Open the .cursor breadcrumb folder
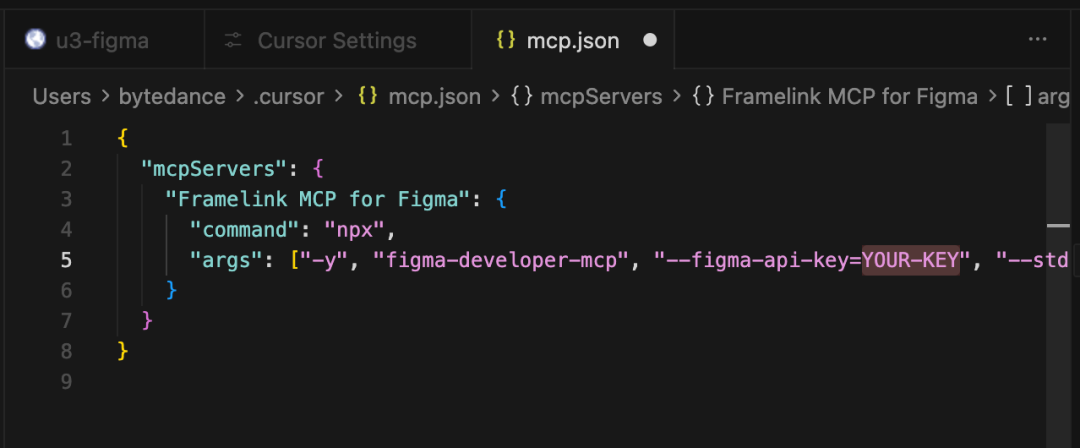Viewport: 1080px width, 448px height. 288,97
